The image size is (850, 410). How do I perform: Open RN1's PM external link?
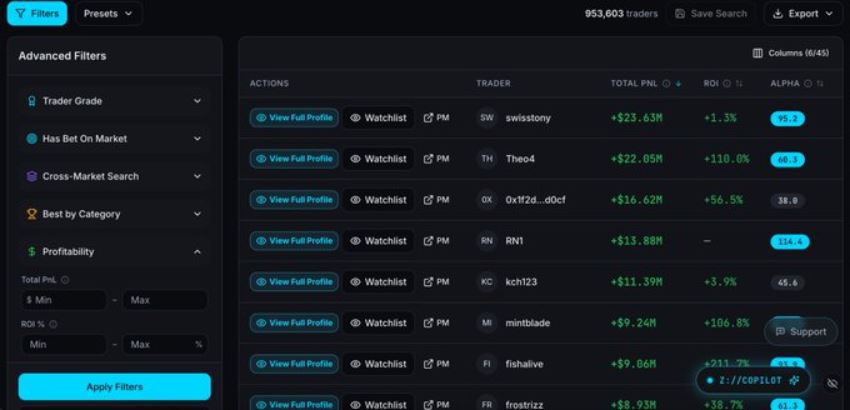coord(436,241)
